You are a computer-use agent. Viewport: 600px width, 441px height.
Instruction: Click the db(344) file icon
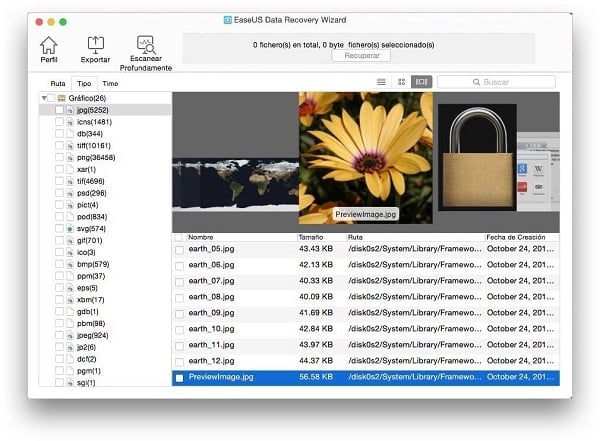[x=70, y=134]
